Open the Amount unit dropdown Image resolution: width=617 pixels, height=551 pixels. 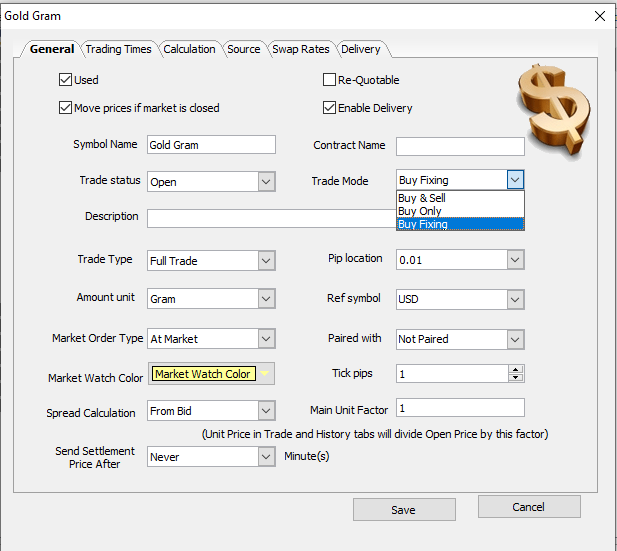(266, 299)
